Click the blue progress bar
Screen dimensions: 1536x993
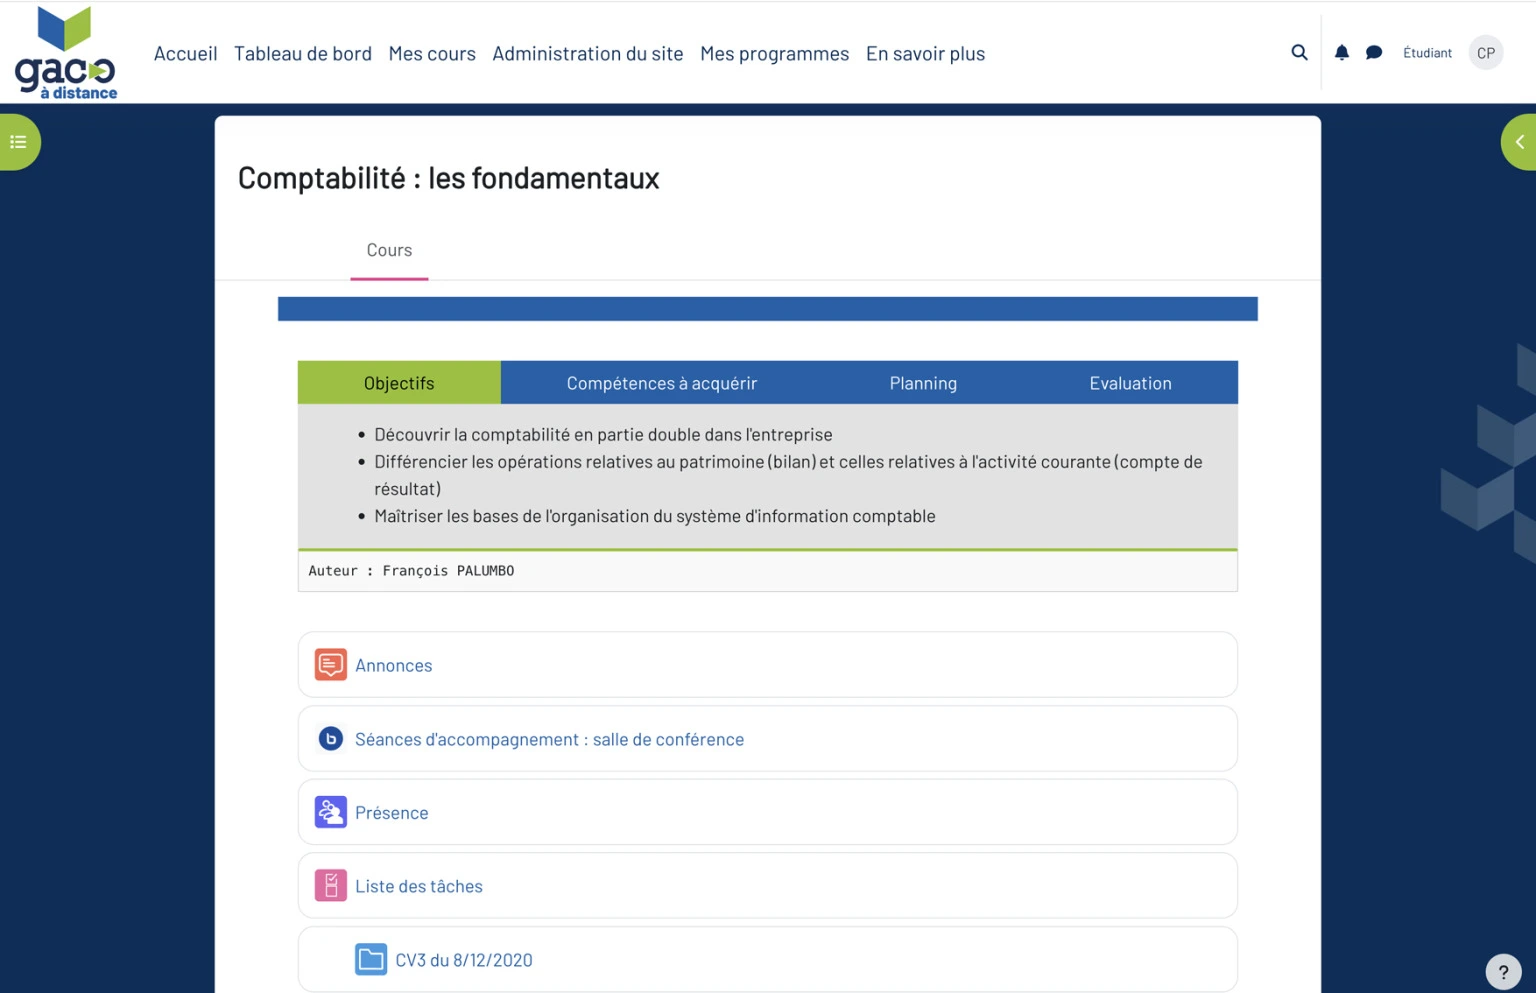pyautogui.click(x=768, y=308)
